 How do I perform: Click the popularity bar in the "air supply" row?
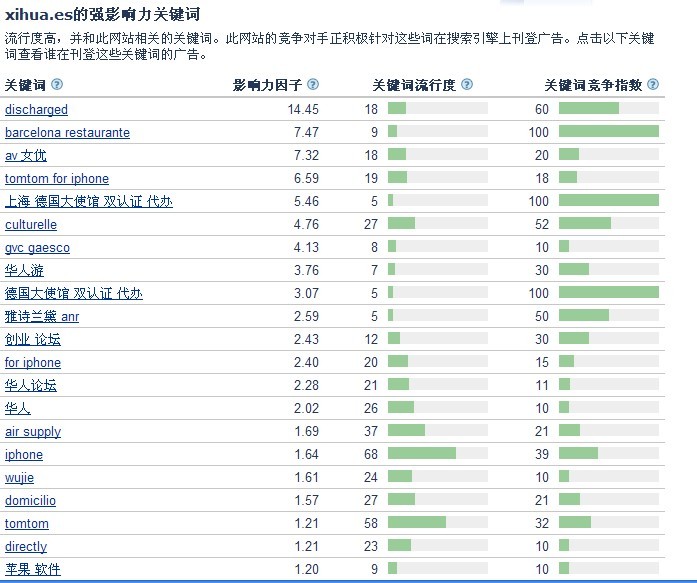tap(406, 431)
